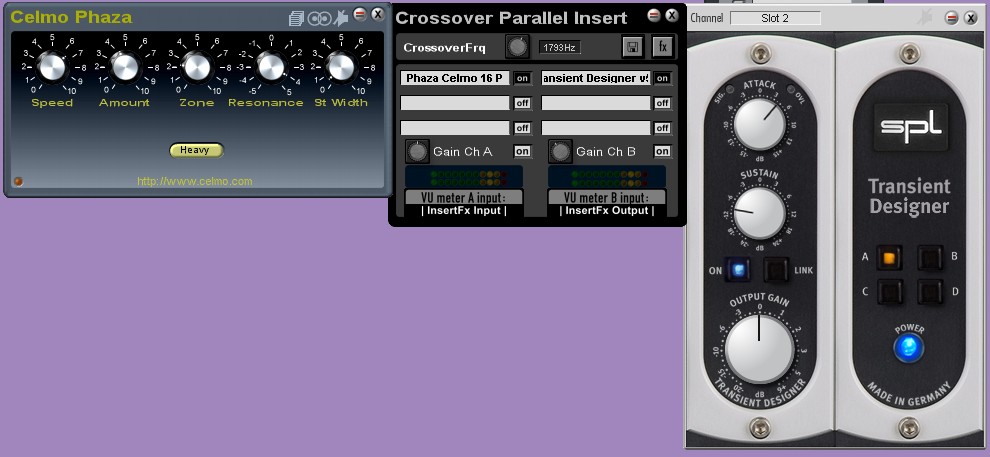Toggle Gain Ch A on/off button

click(522, 151)
